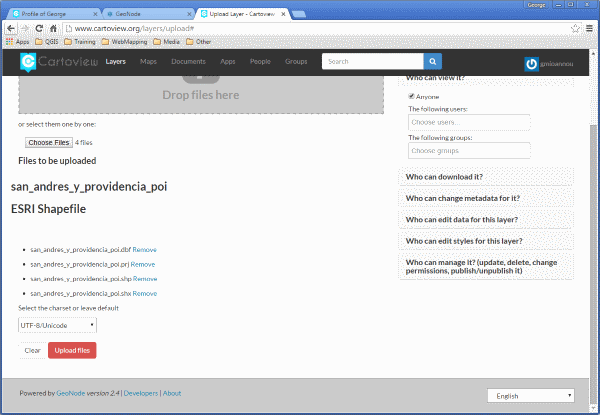Collapse Who can view it section
The height and width of the screenshot is (415, 600).
tap(486, 79)
